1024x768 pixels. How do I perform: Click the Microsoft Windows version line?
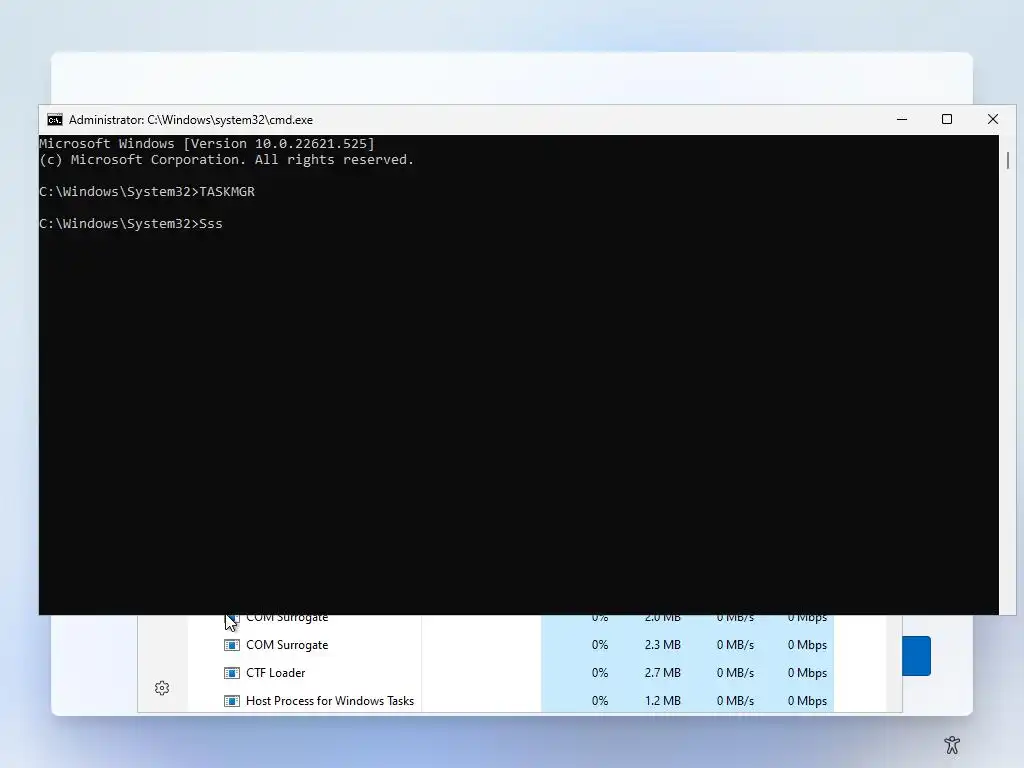[x=207, y=144]
